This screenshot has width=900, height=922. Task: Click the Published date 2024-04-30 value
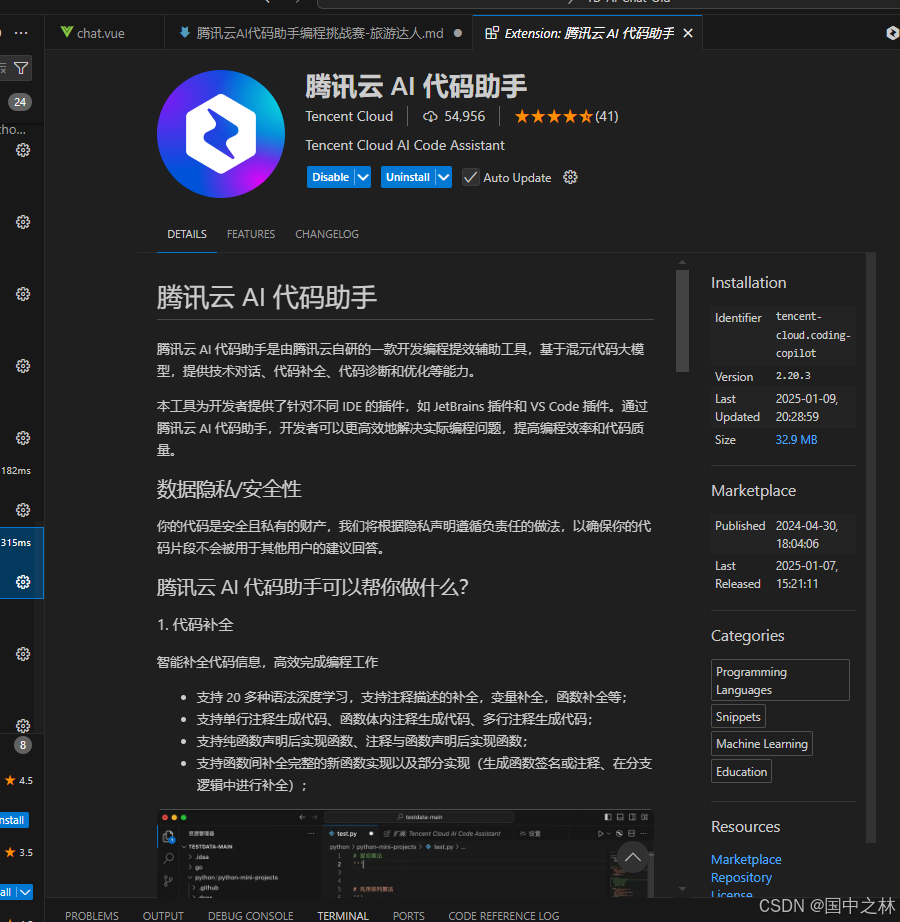(x=807, y=535)
